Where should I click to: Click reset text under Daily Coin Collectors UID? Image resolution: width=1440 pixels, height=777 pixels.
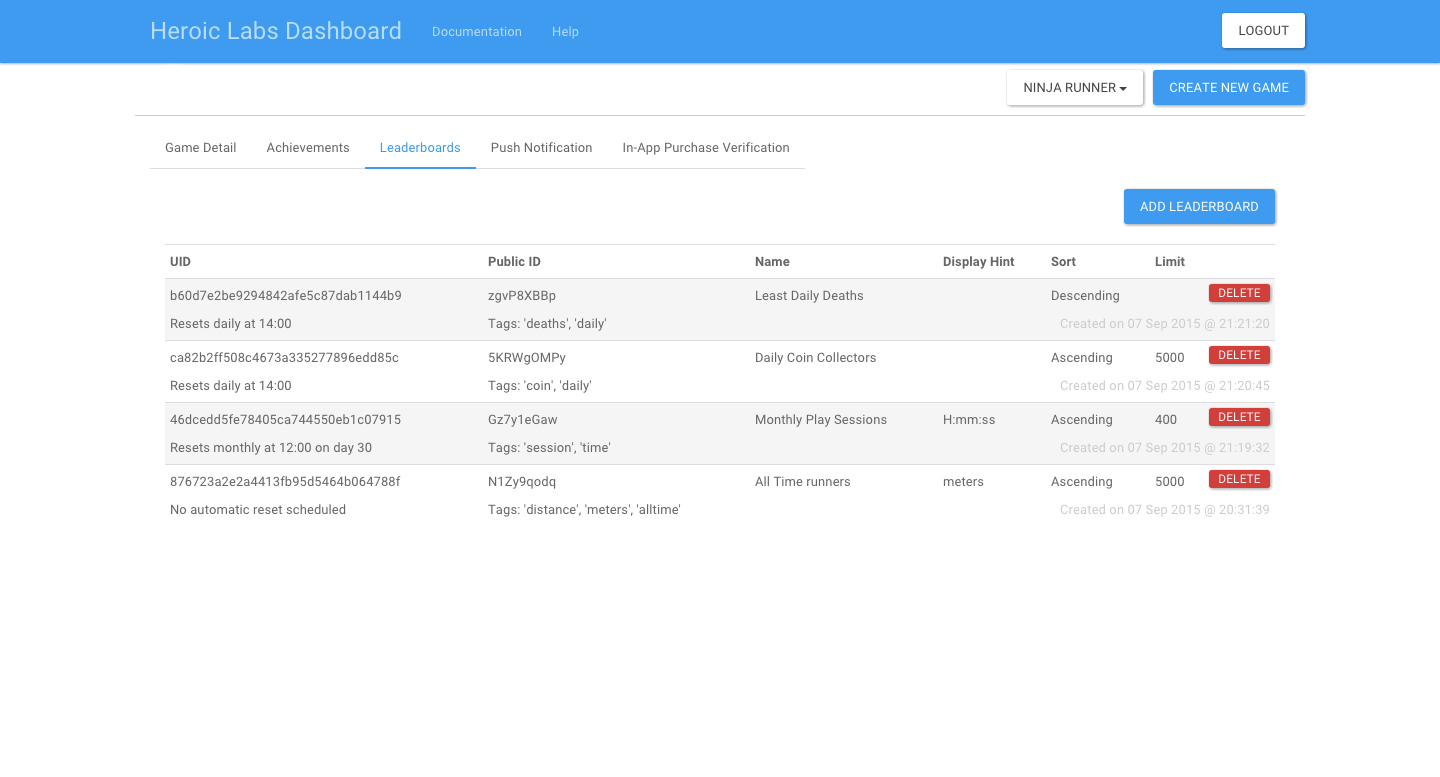pyautogui.click(x=231, y=386)
